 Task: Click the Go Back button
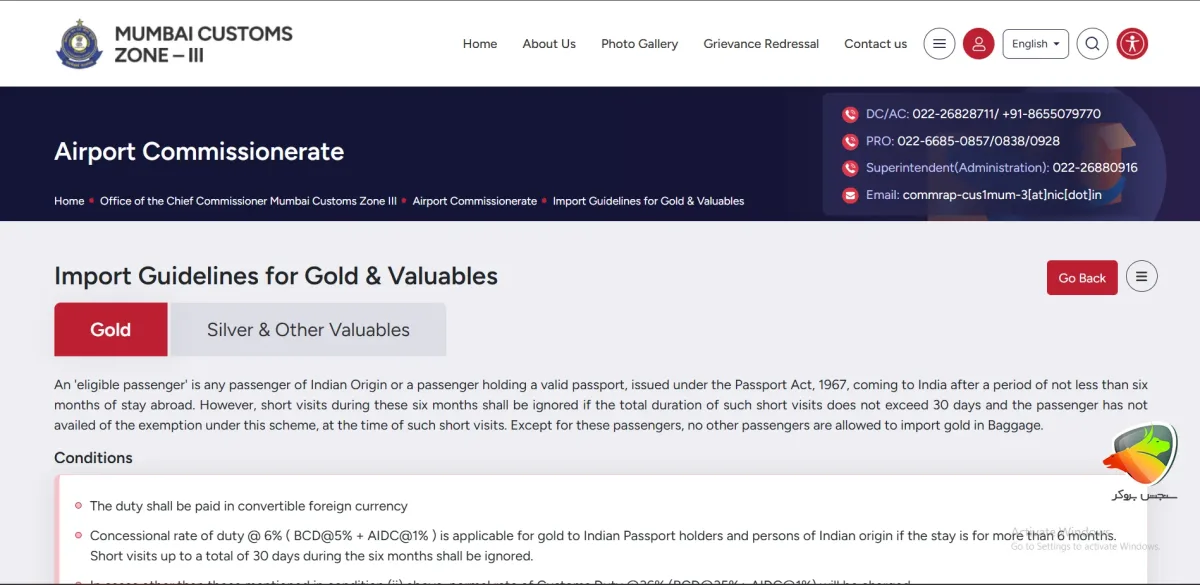pos(1082,278)
